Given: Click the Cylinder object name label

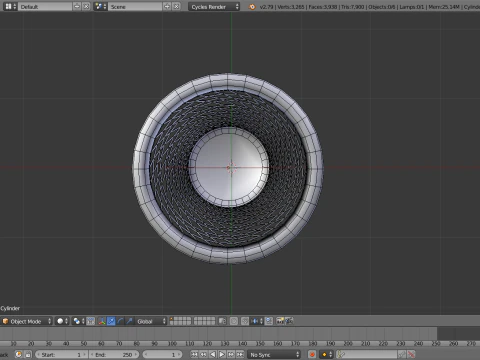Looking at the screenshot, I should [10, 308].
